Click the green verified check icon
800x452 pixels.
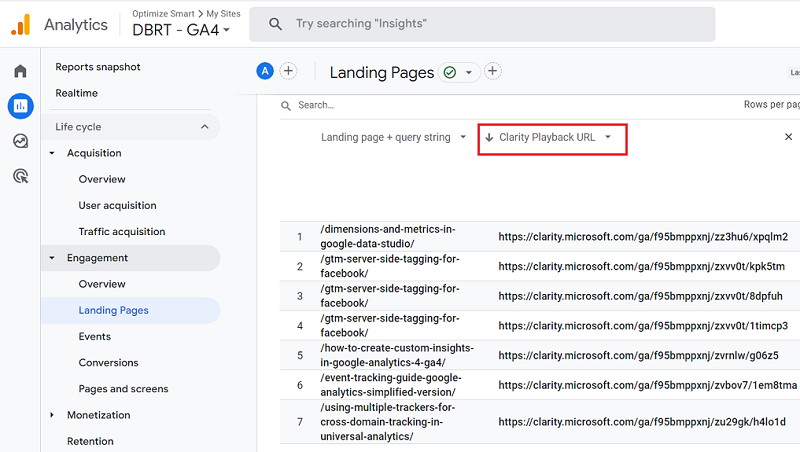pyautogui.click(x=450, y=72)
